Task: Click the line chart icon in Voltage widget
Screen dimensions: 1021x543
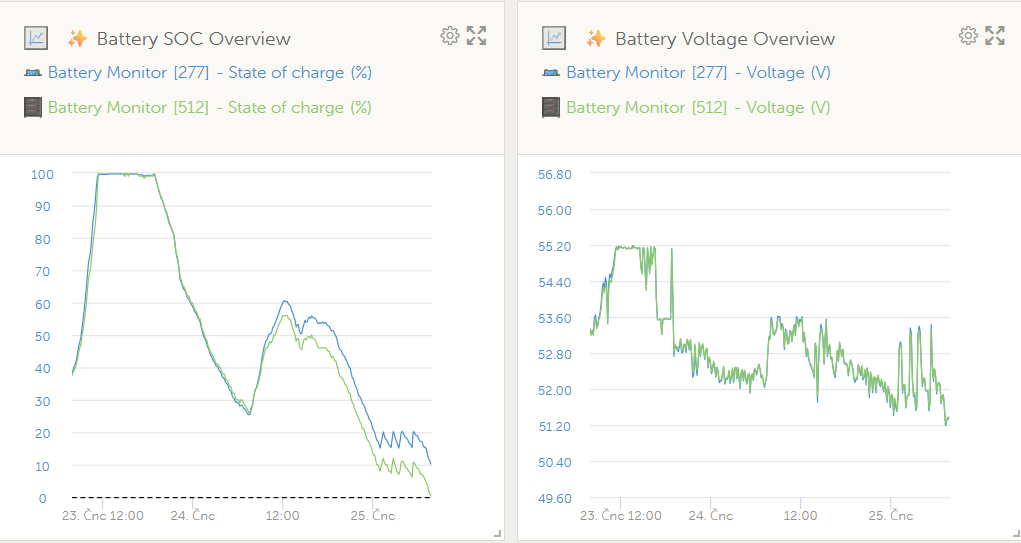Action: 554,38
